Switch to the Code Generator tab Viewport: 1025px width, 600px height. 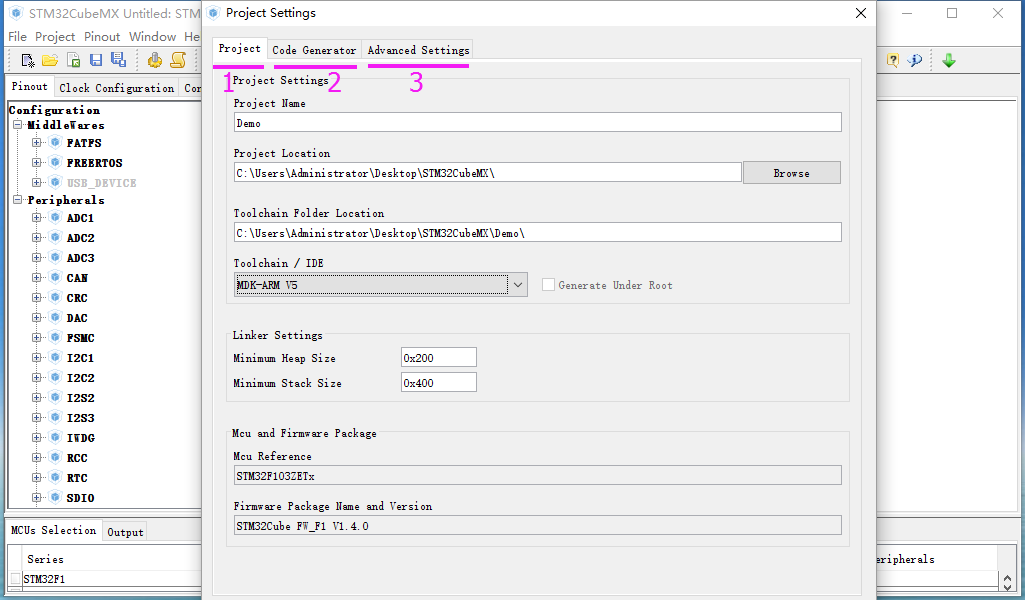point(314,50)
